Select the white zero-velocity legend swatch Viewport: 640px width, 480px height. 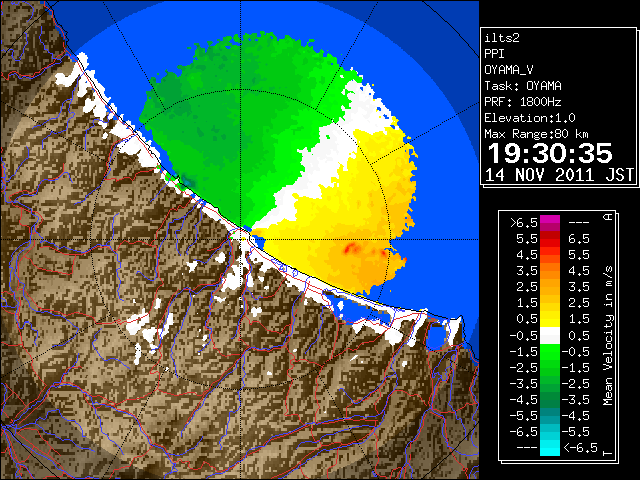[x=550, y=336]
